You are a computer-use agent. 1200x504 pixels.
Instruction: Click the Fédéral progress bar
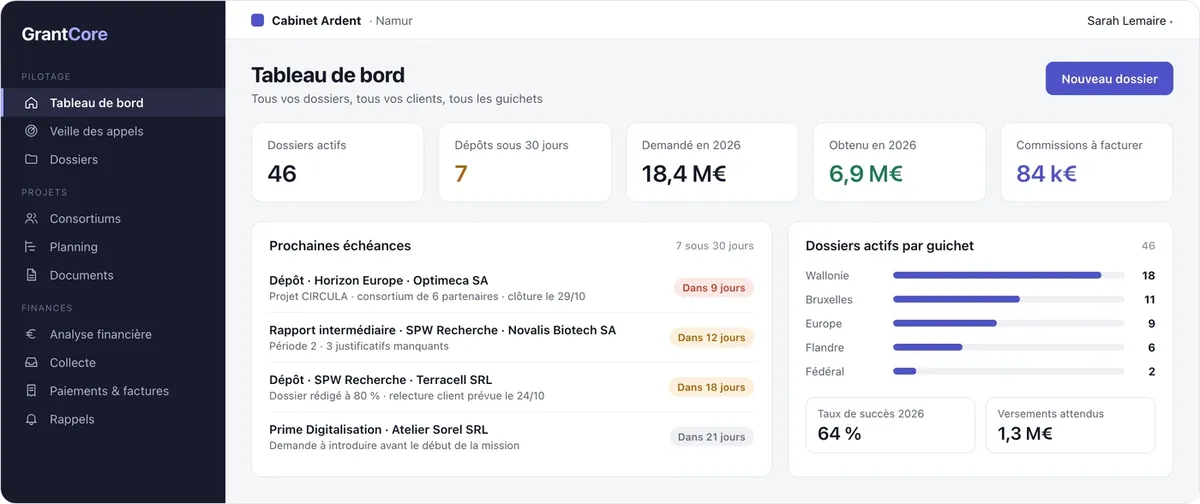[1008, 371]
